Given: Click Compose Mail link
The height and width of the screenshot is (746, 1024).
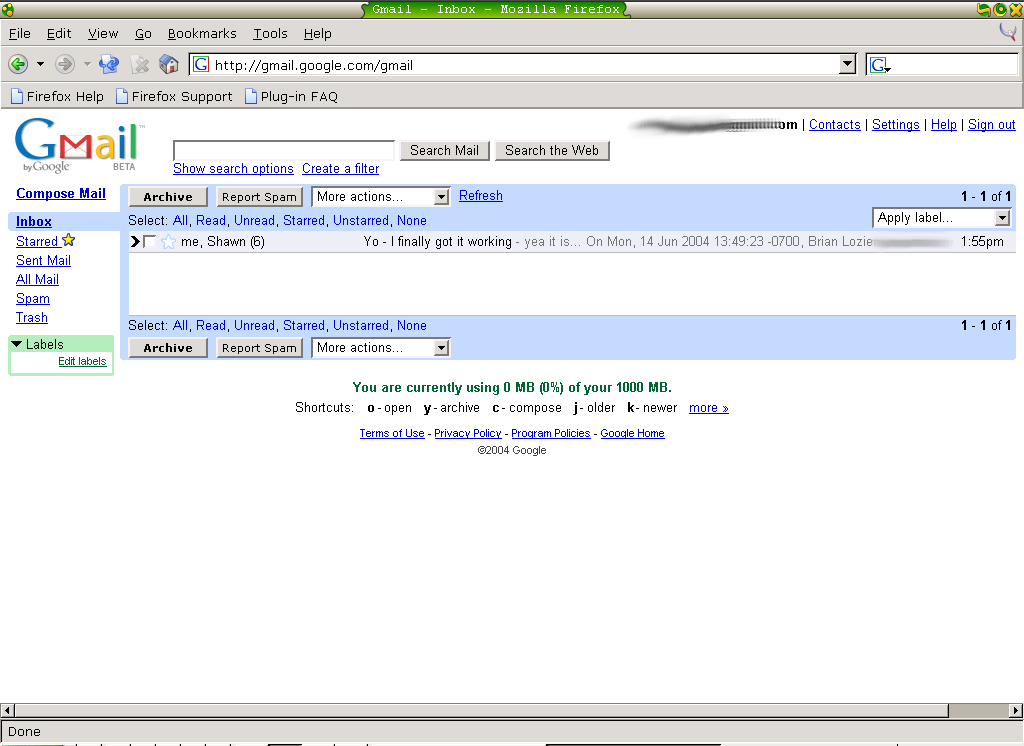Looking at the screenshot, I should tap(61, 193).
